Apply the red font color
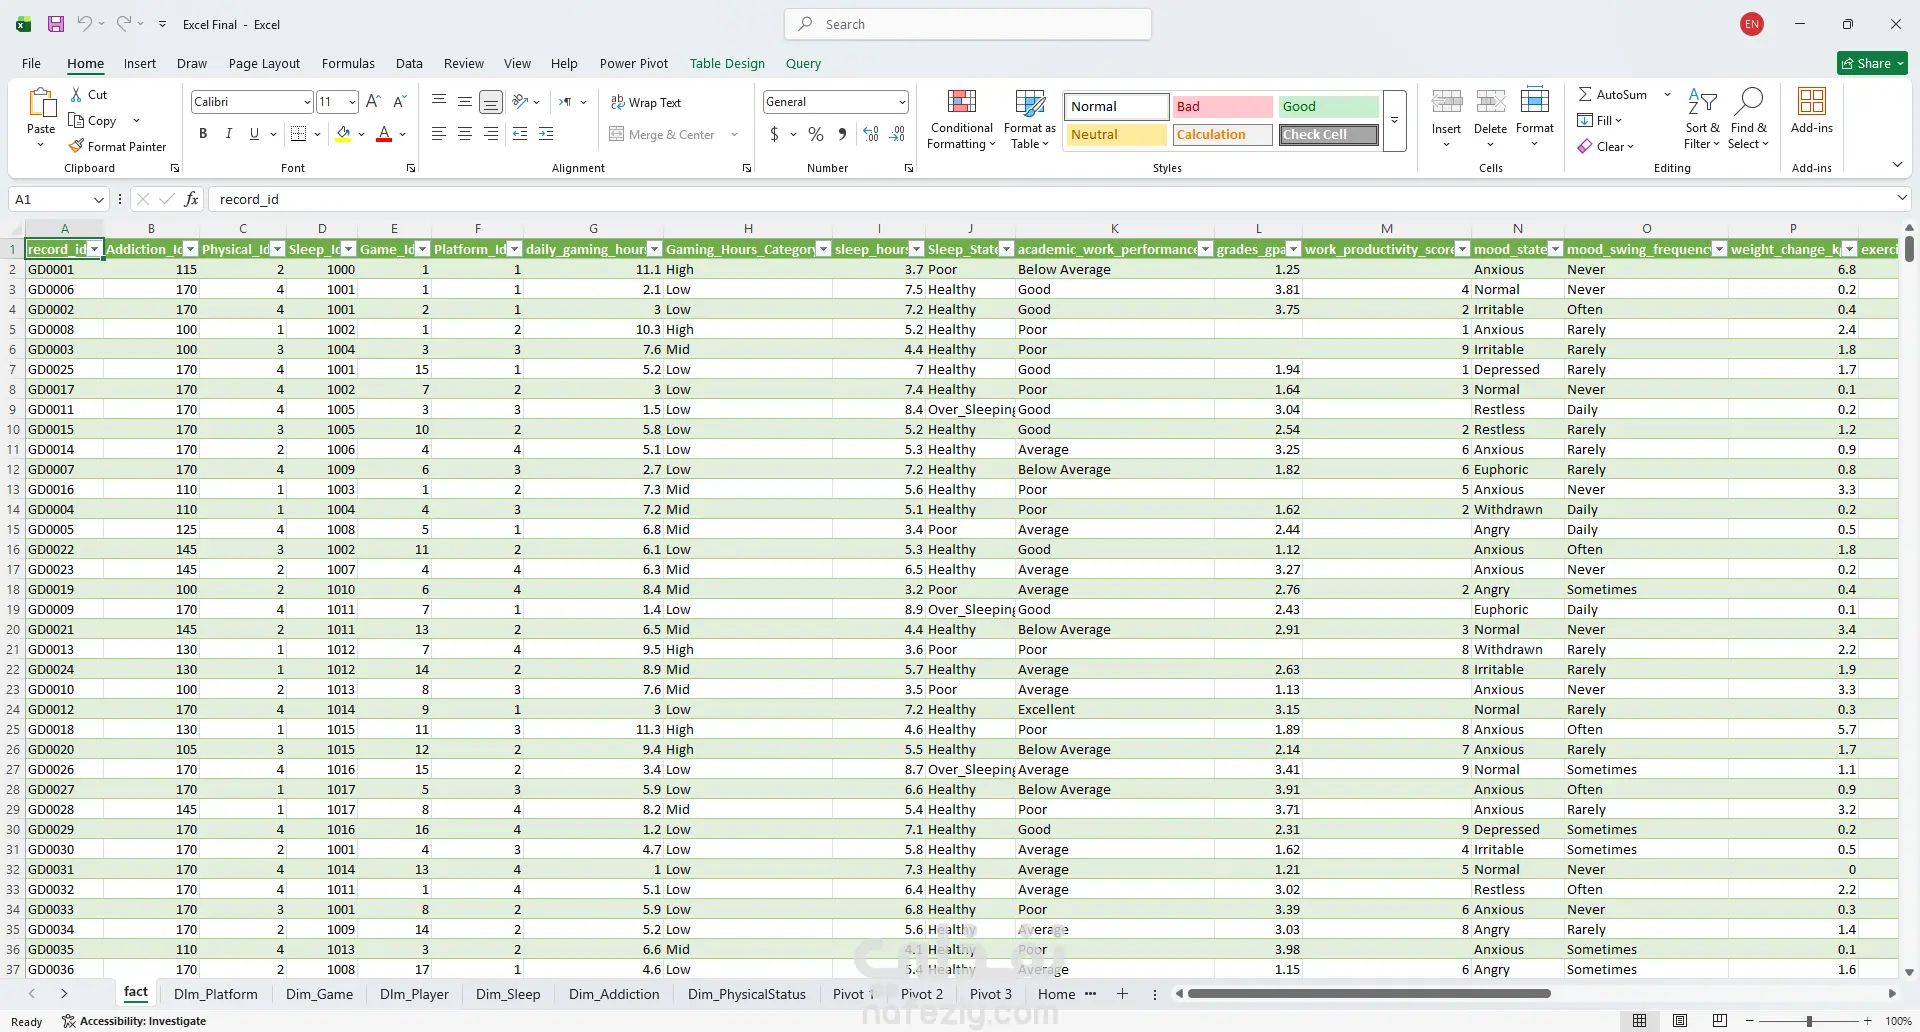The width and height of the screenshot is (1920, 1032). [384, 133]
